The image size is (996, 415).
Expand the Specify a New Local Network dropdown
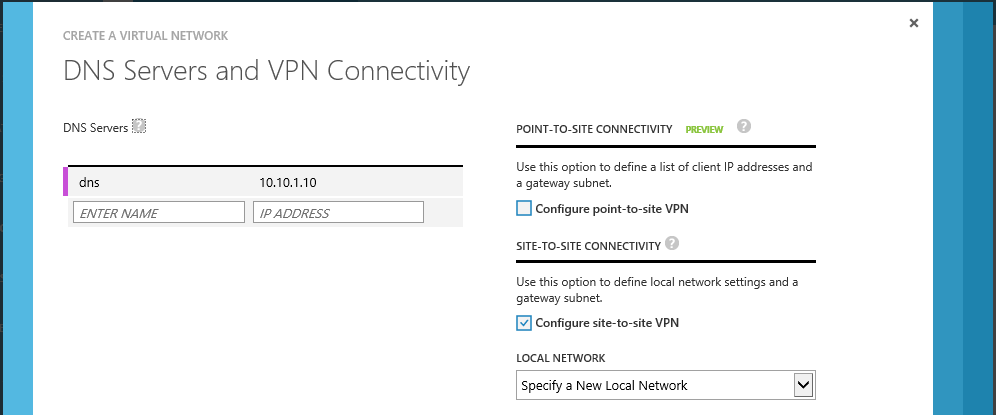click(801, 385)
